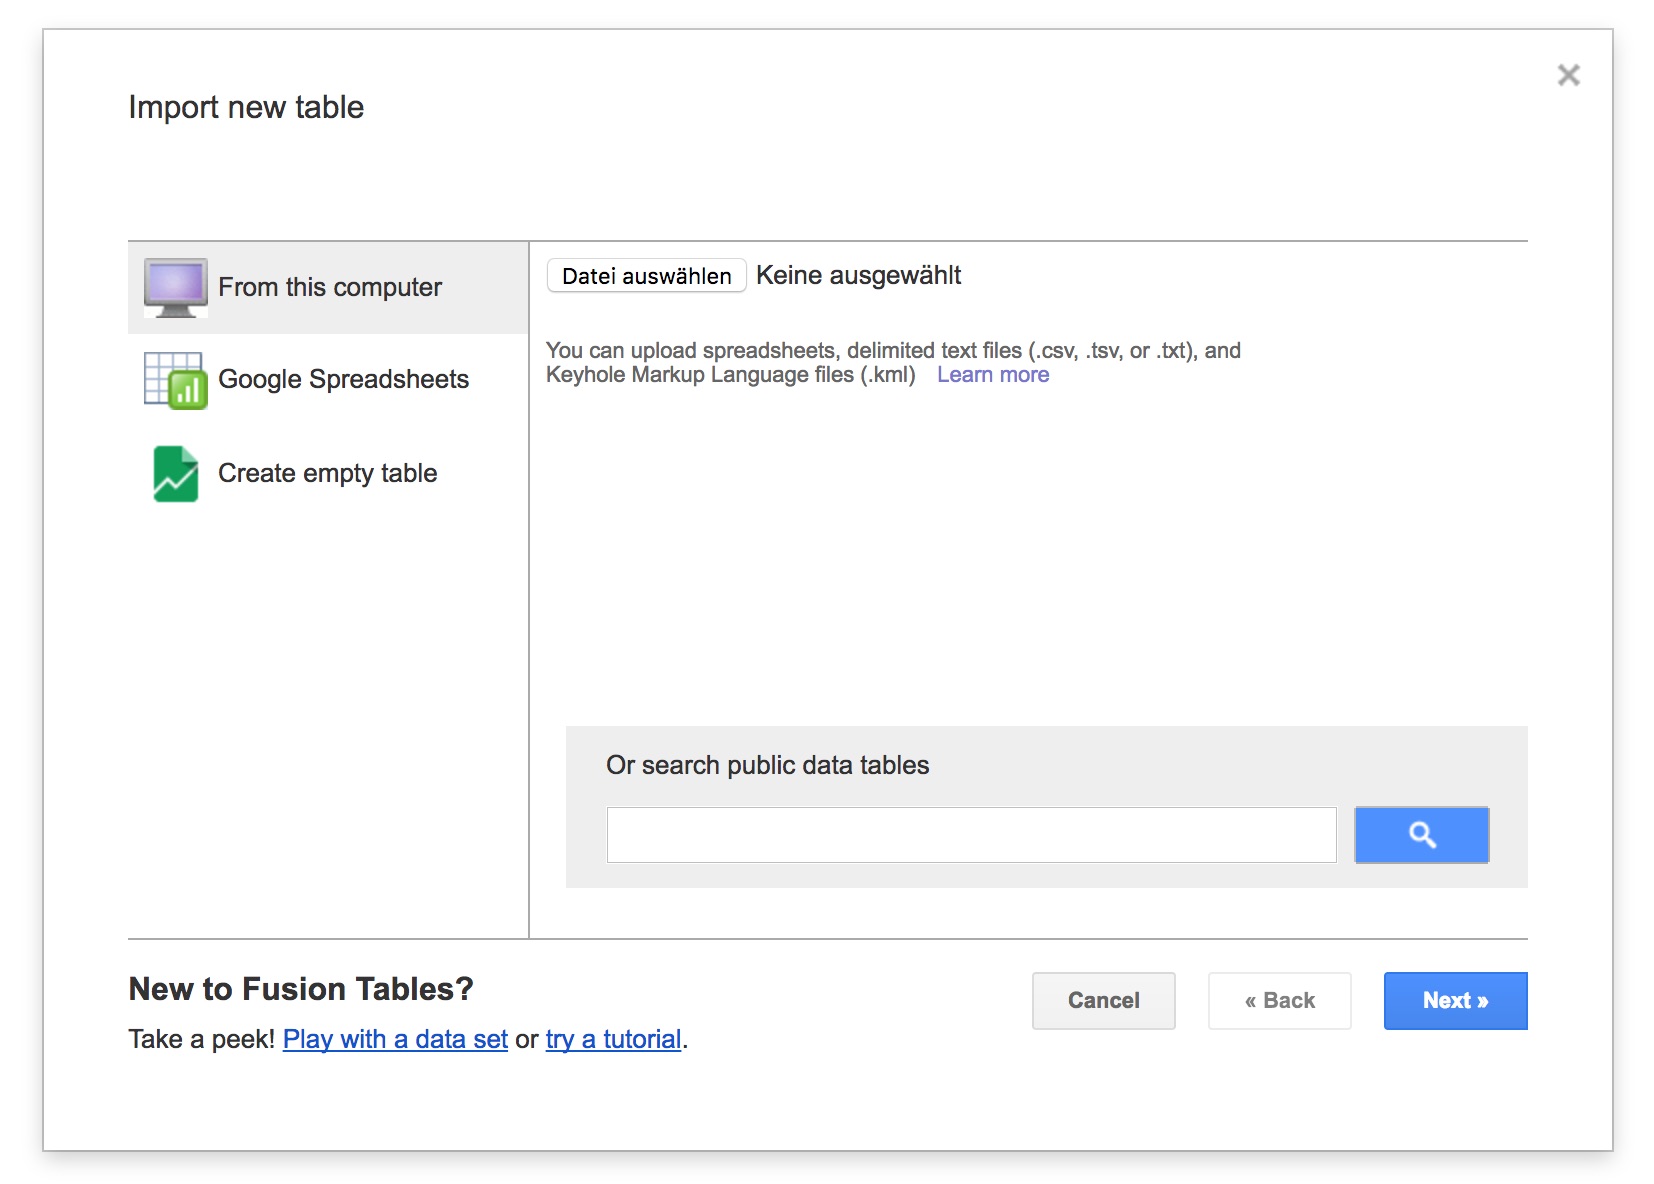This screenshot has width=1654, height=1184.
Task: Focus the public data tables search field
Action: [970, 835]
